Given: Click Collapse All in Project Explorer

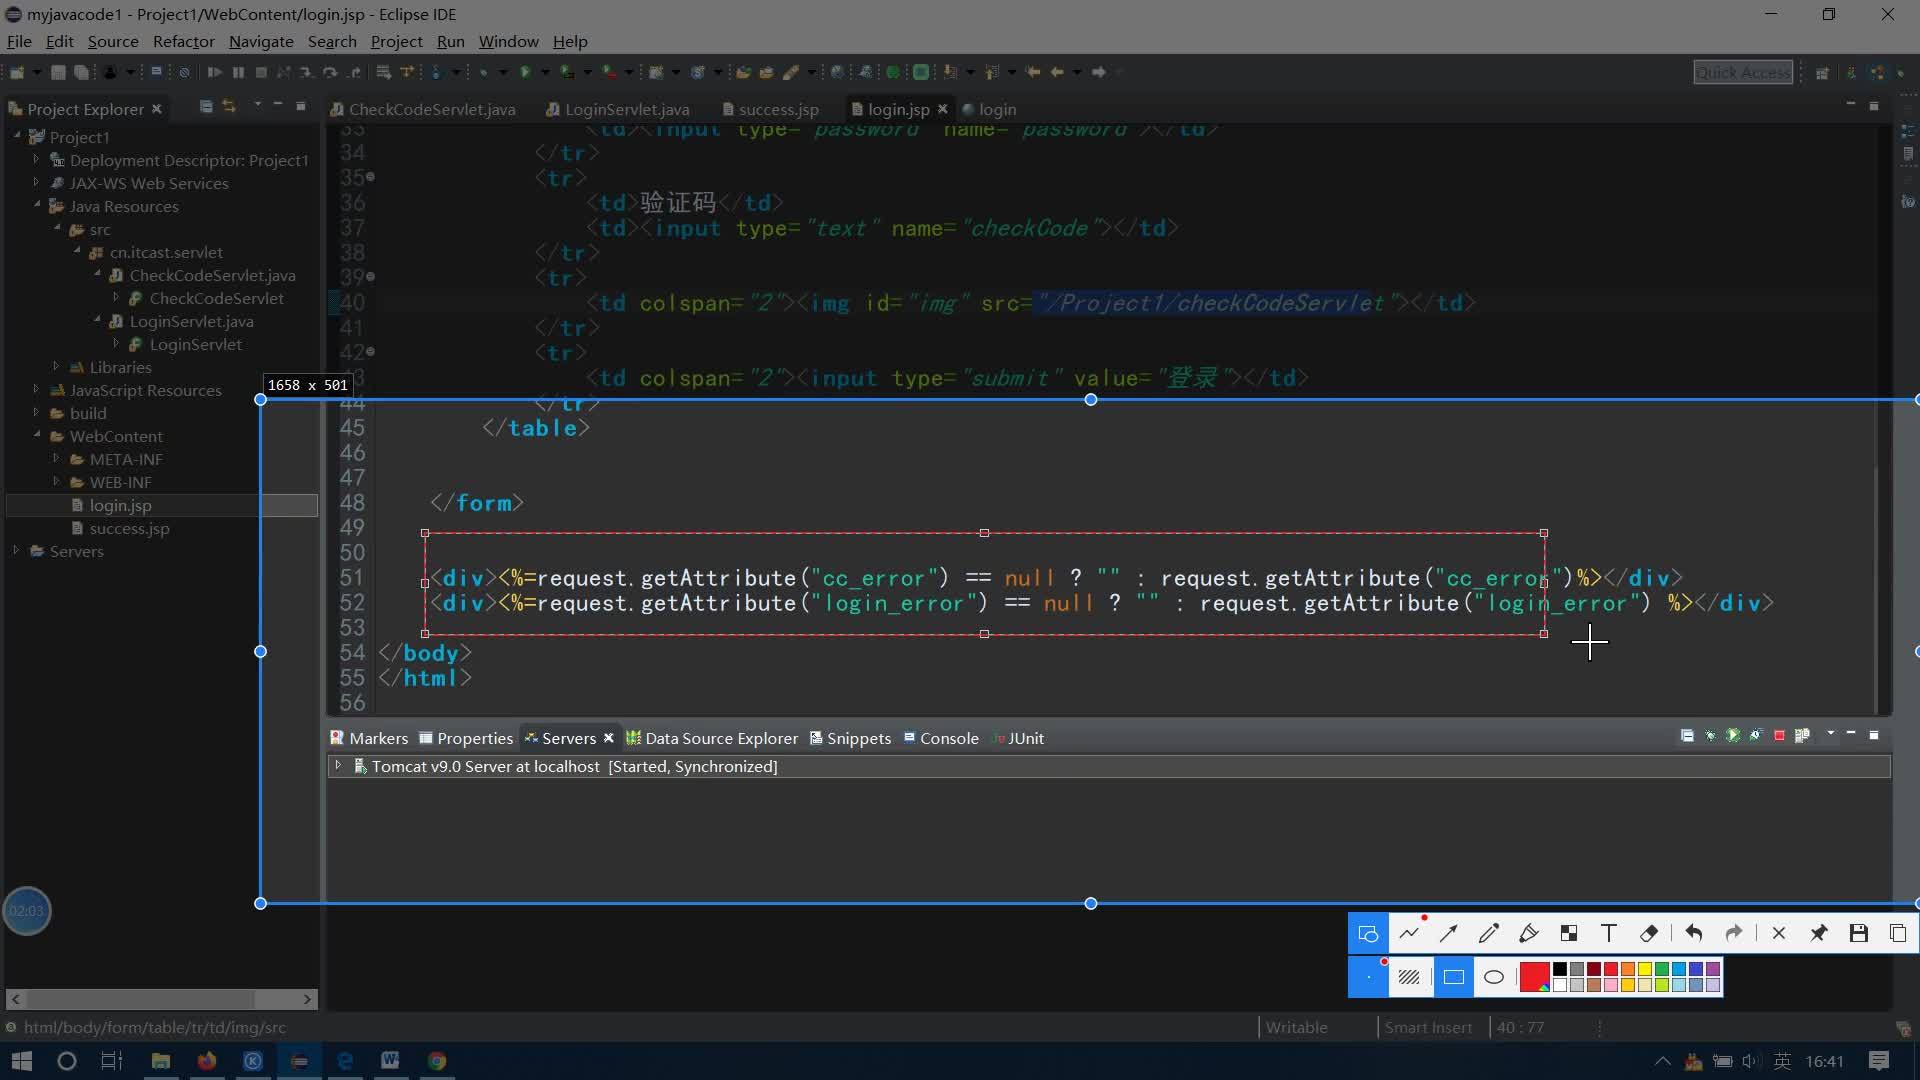Looking at the screenshot, I should 206,106.
